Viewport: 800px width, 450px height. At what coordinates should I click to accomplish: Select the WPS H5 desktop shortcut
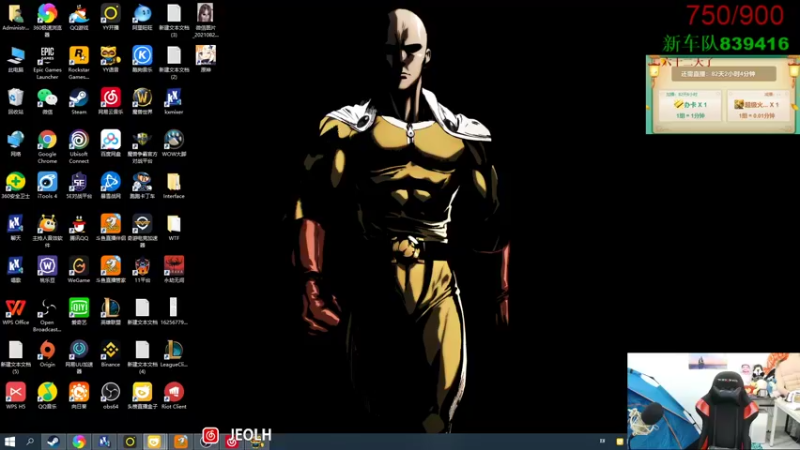pyautogui.click(x=15, y=396)
